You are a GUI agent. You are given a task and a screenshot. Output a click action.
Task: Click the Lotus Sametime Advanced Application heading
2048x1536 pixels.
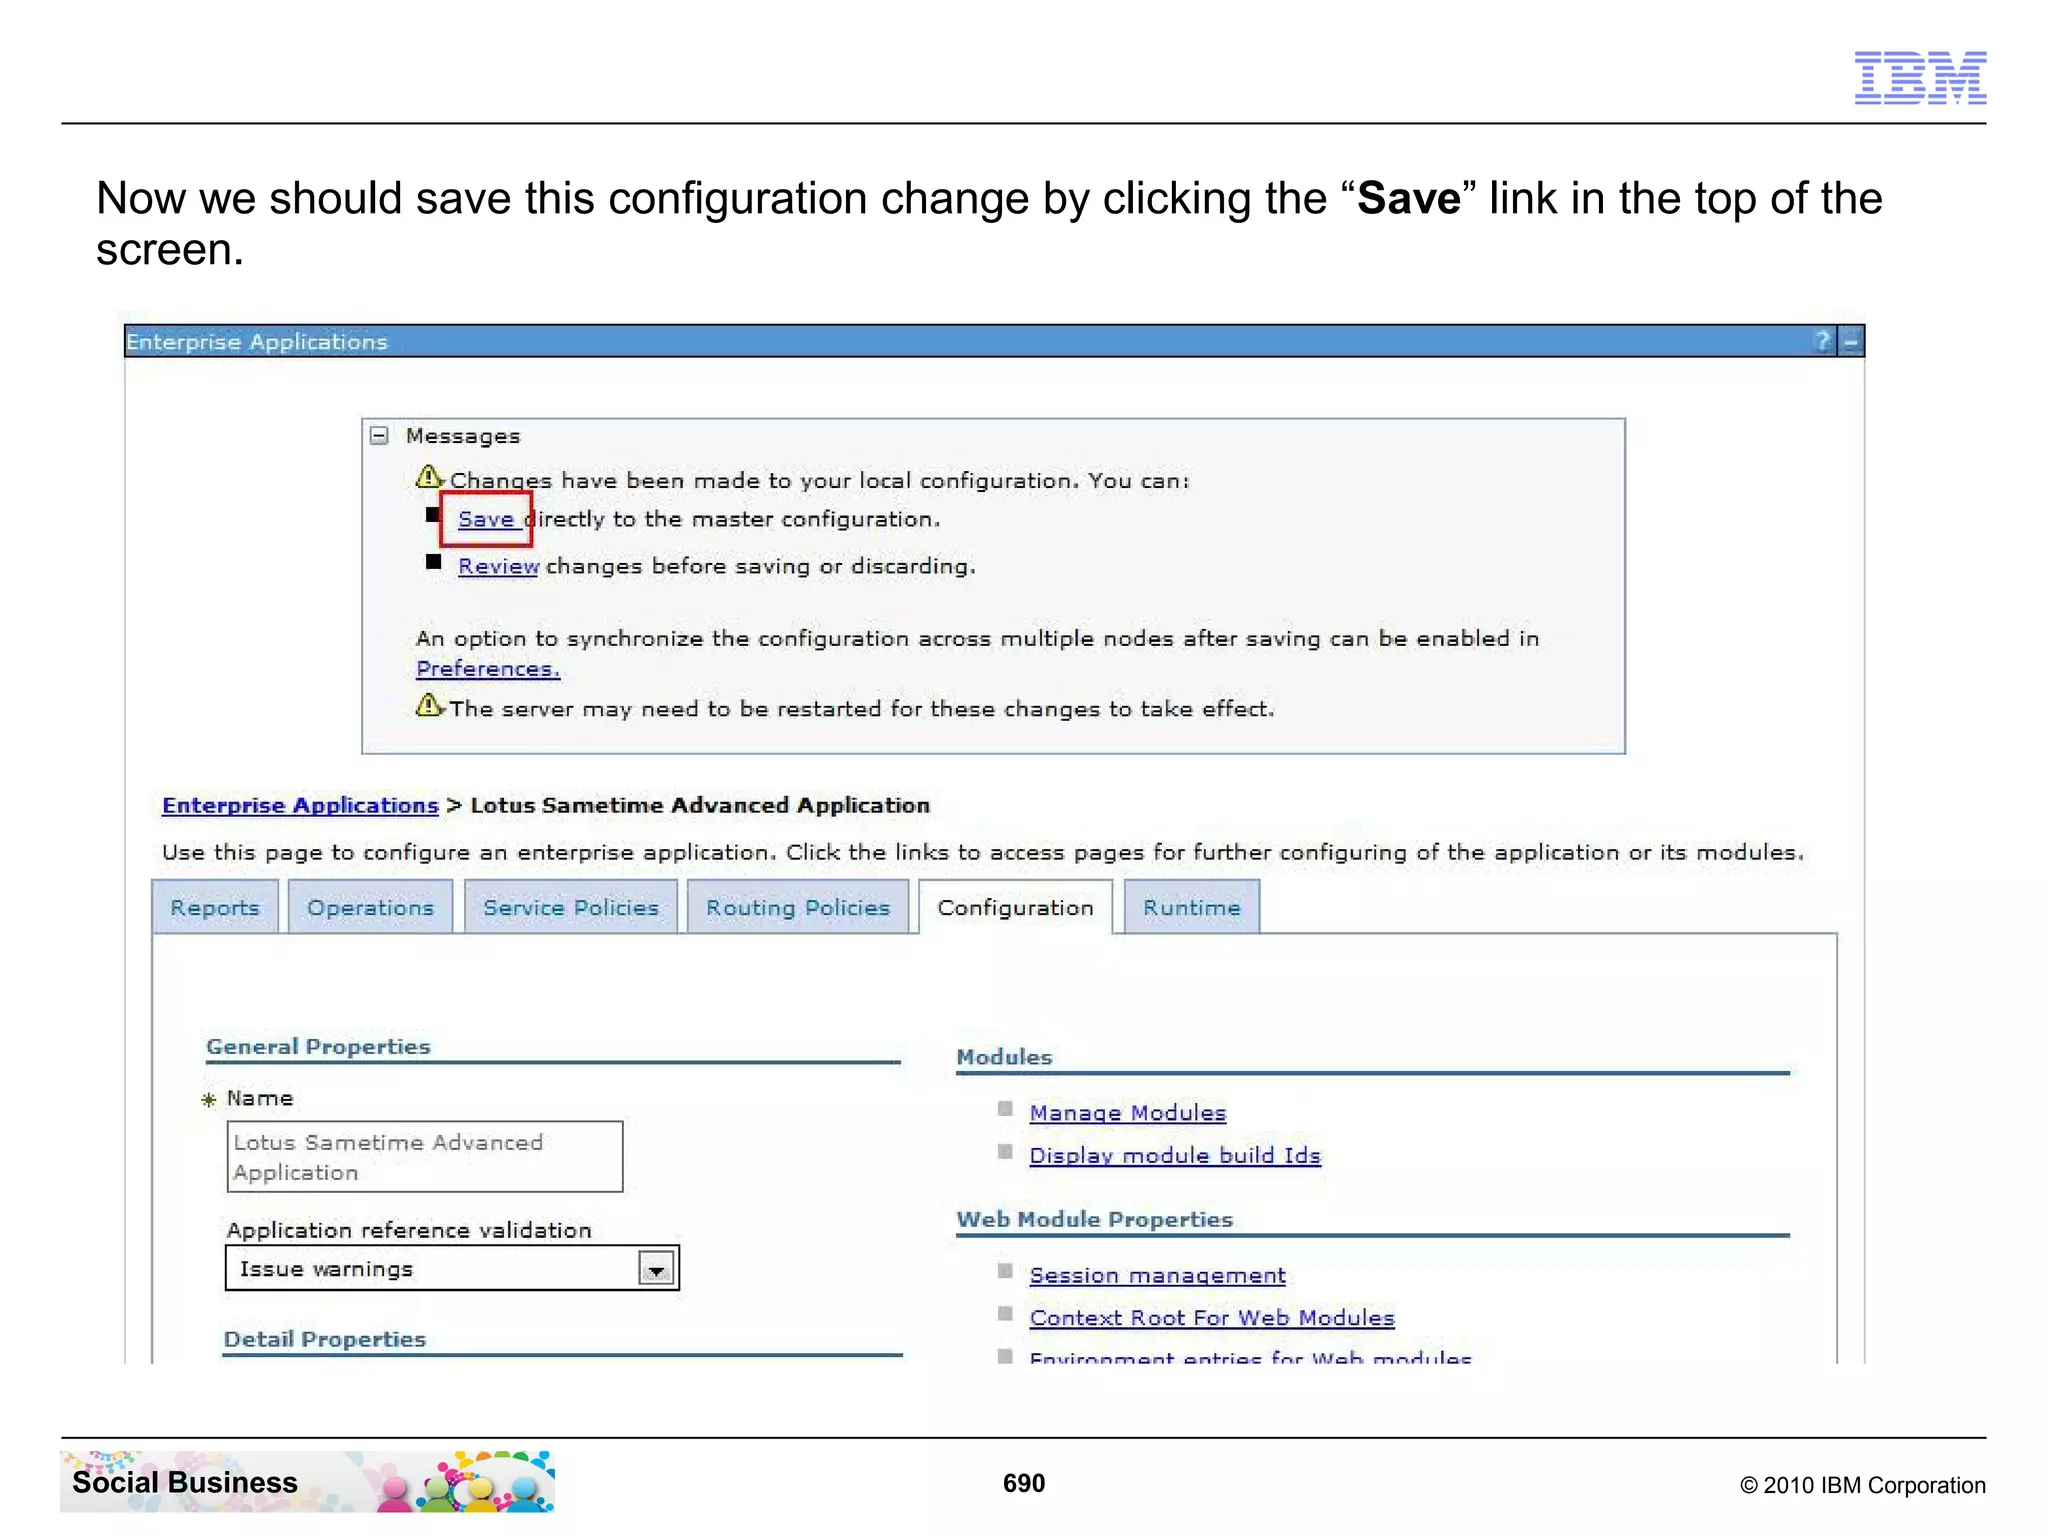(x=700, y=805)
